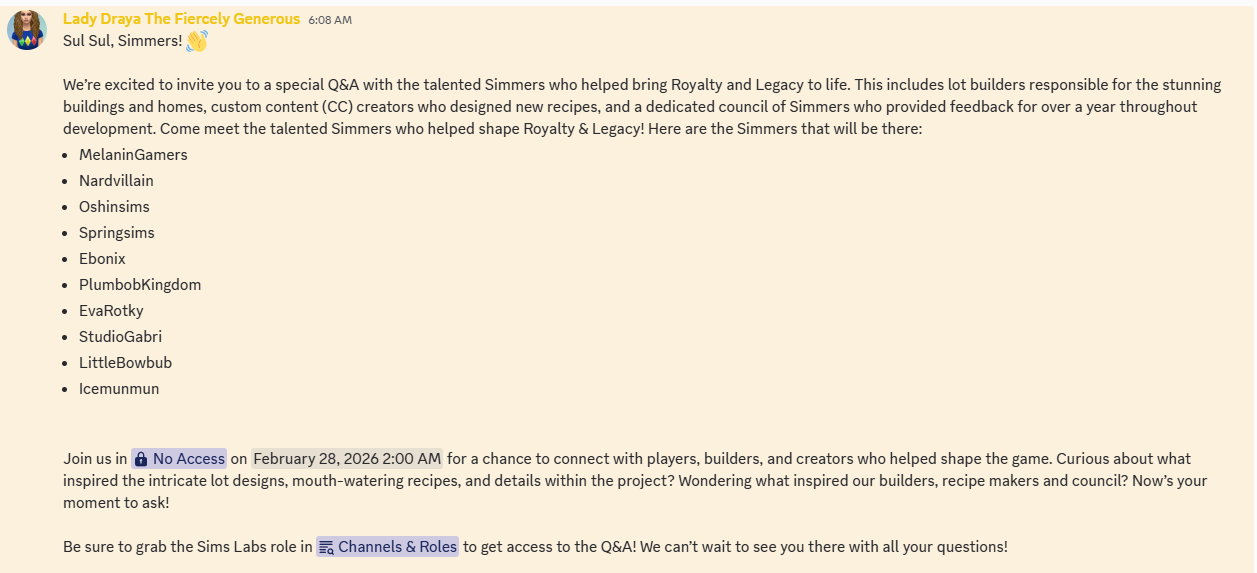Click Lady Draya's profile avatar
Viewport: 1257px width, 573px height.
click(x=27, y=30)
